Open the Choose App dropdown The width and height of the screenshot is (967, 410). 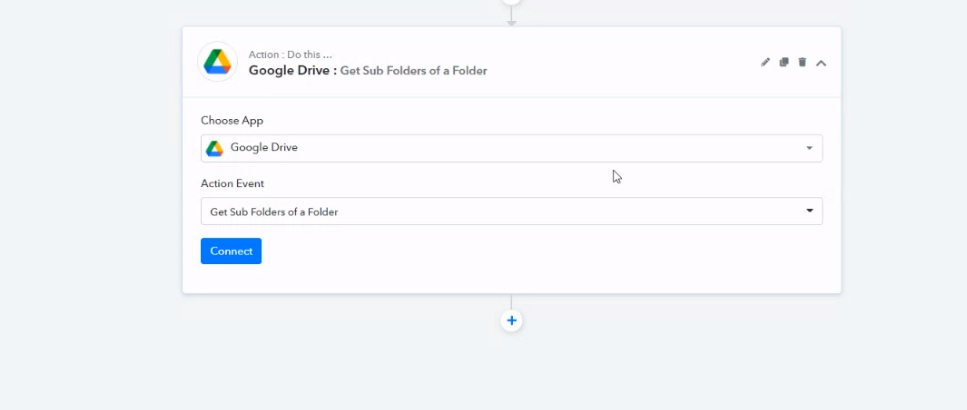(511, 148)
